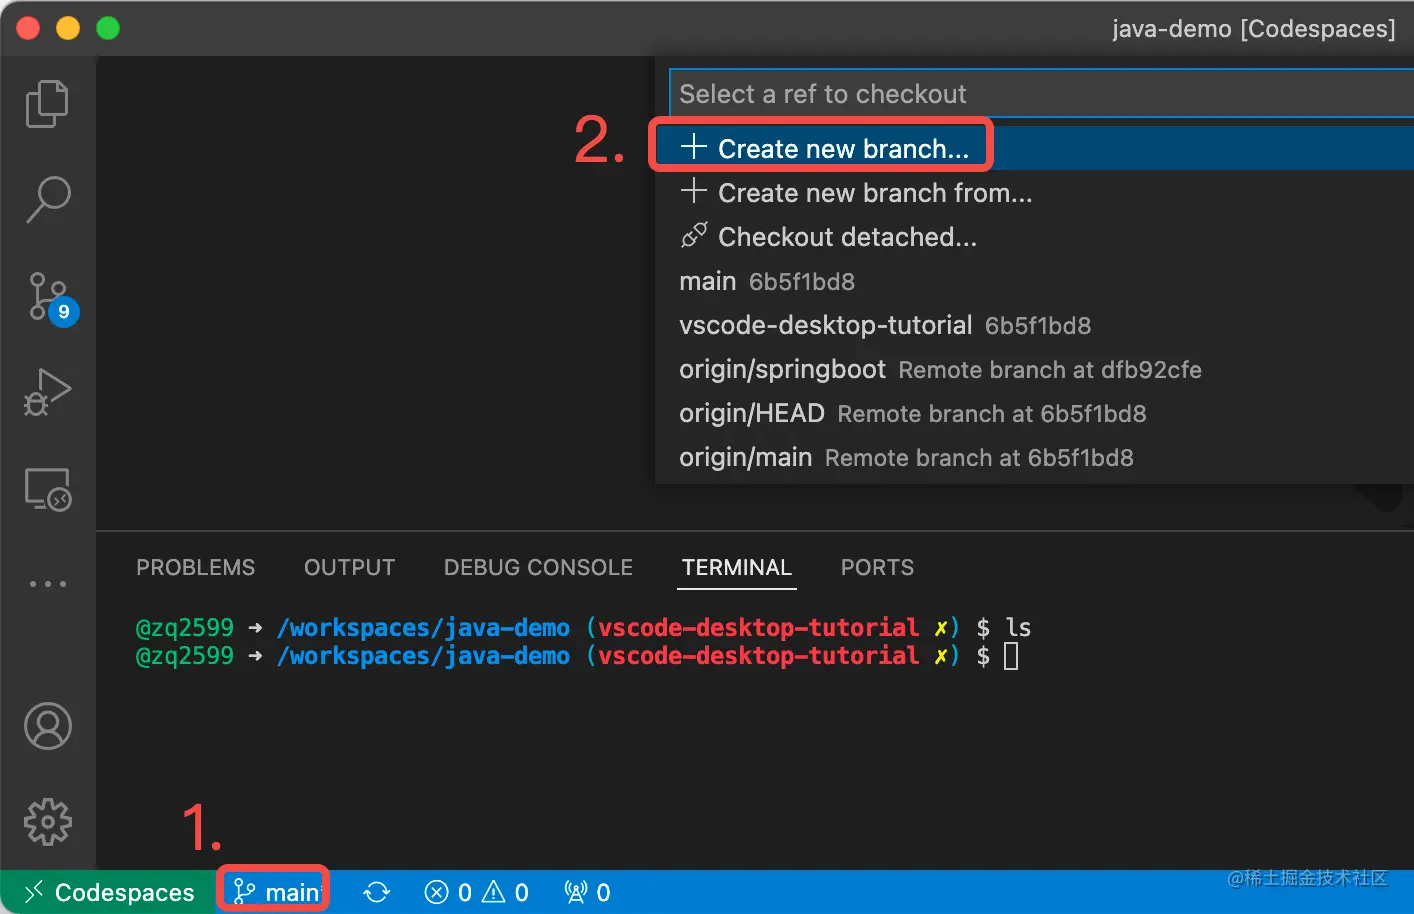Image resolution: width=1414 pixels, height=914 pixels.
Task: Select the main 6b5f1bd8 branch entry
Action: point(1034,281)
